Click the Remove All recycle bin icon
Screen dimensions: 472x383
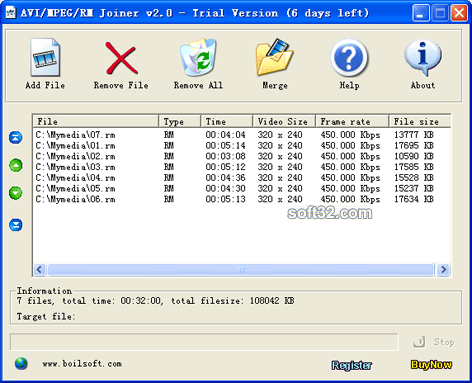point(198,57)
